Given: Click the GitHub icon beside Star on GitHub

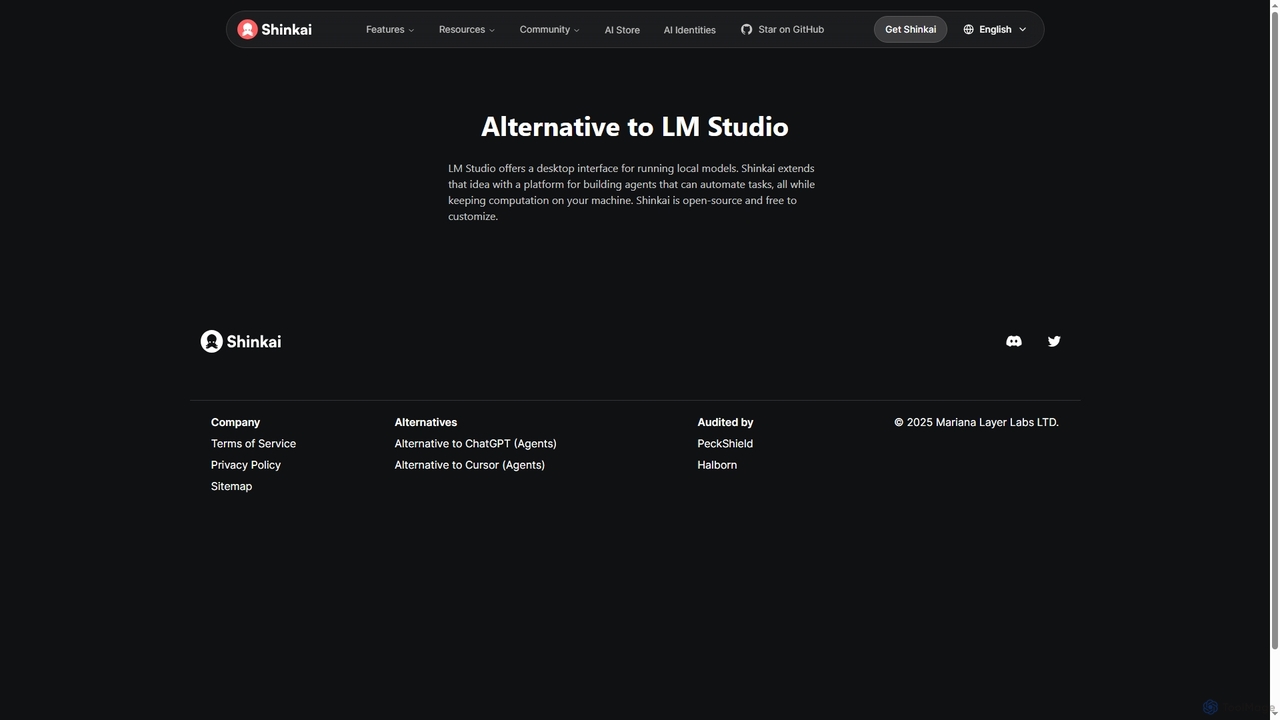Looking at the screenshot, I should [746, 30].
